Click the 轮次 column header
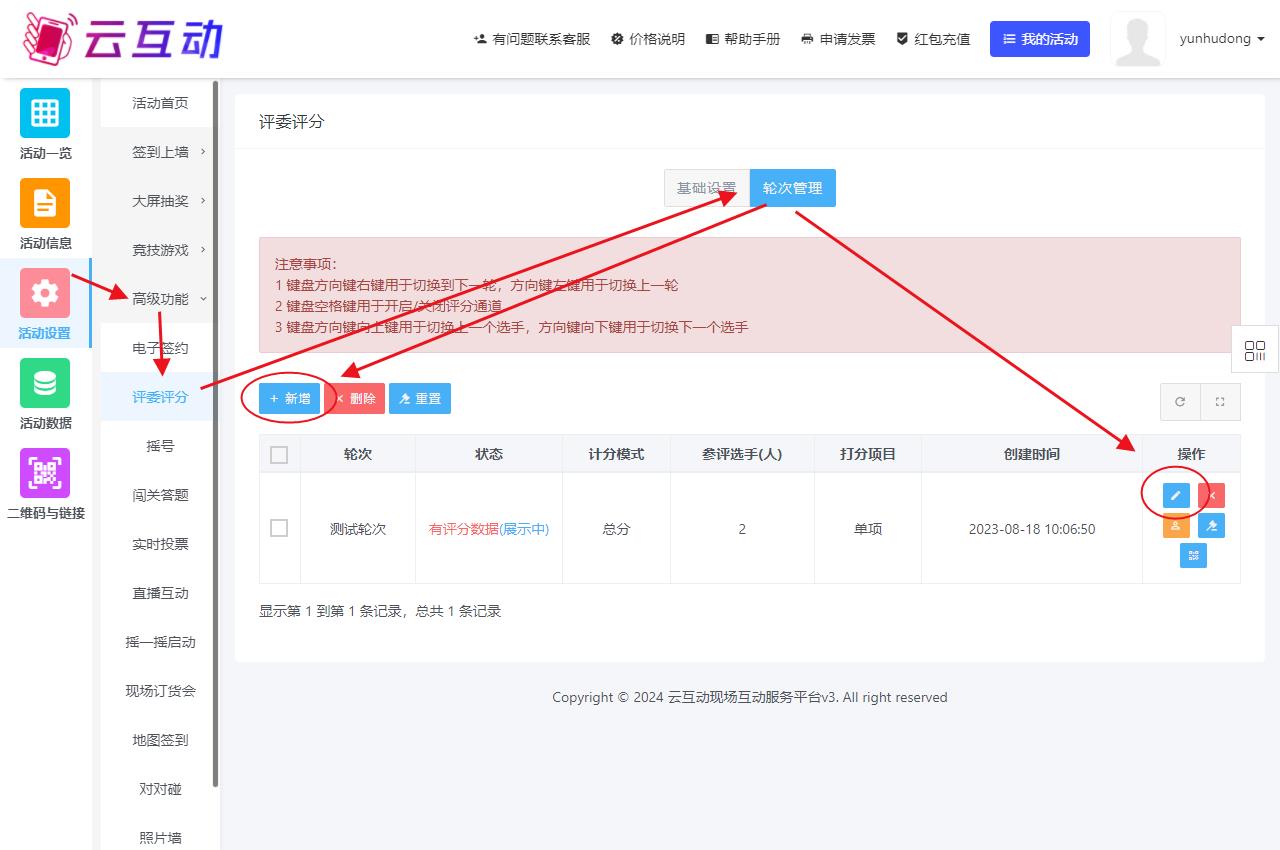The height and width of the screenshot is (850, 1280). [358, 454]
